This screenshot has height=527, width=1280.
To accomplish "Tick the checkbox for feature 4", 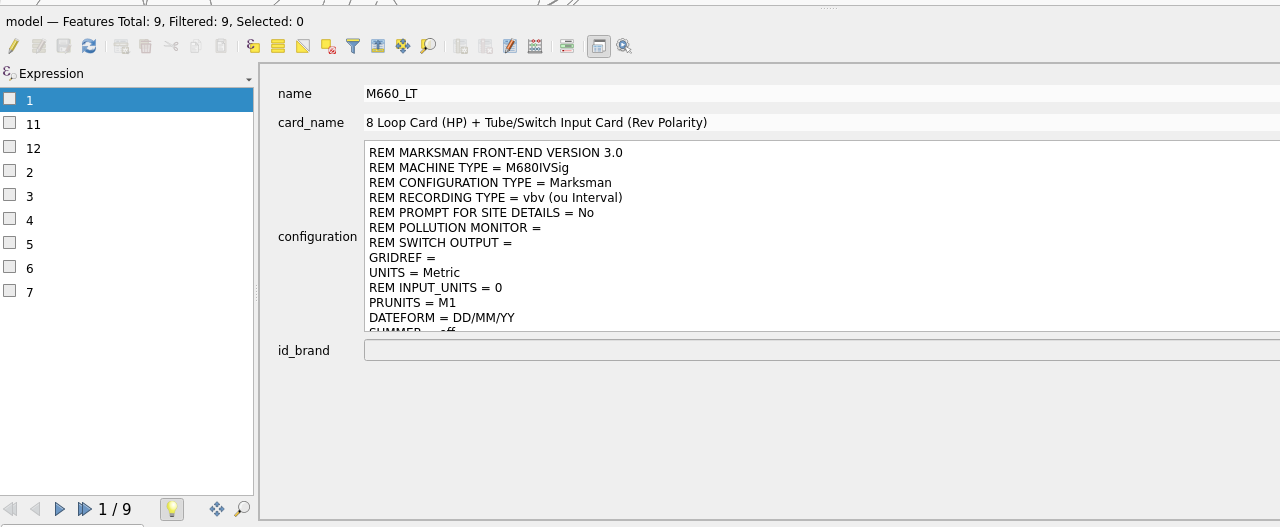I will click(9, 219).
